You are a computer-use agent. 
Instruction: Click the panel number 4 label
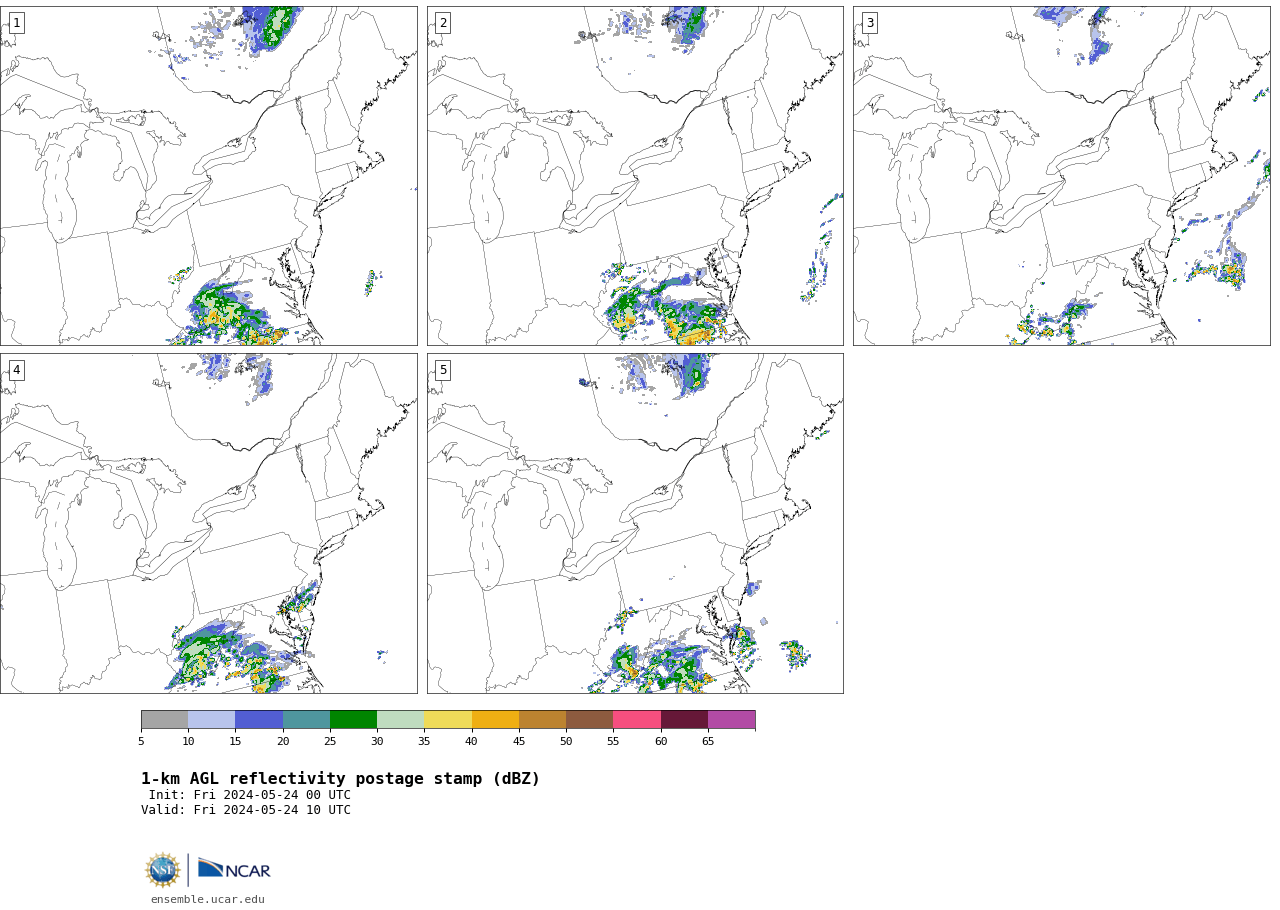tap(16, 370)
